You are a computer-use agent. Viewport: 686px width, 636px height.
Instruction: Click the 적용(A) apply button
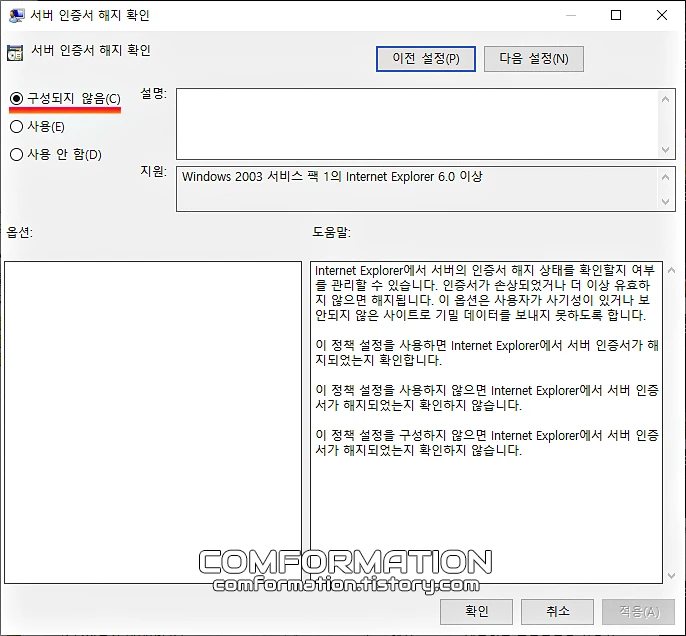point(639,611)
